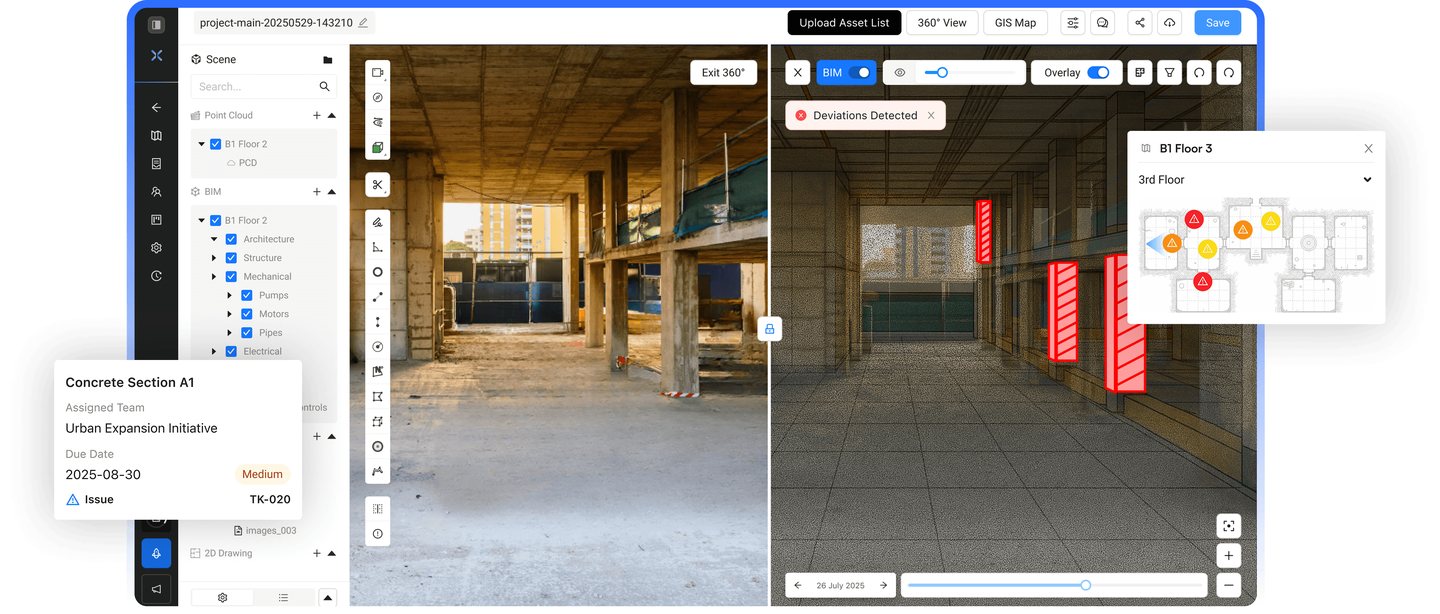Click the GIS Map button

(1015, 22)
